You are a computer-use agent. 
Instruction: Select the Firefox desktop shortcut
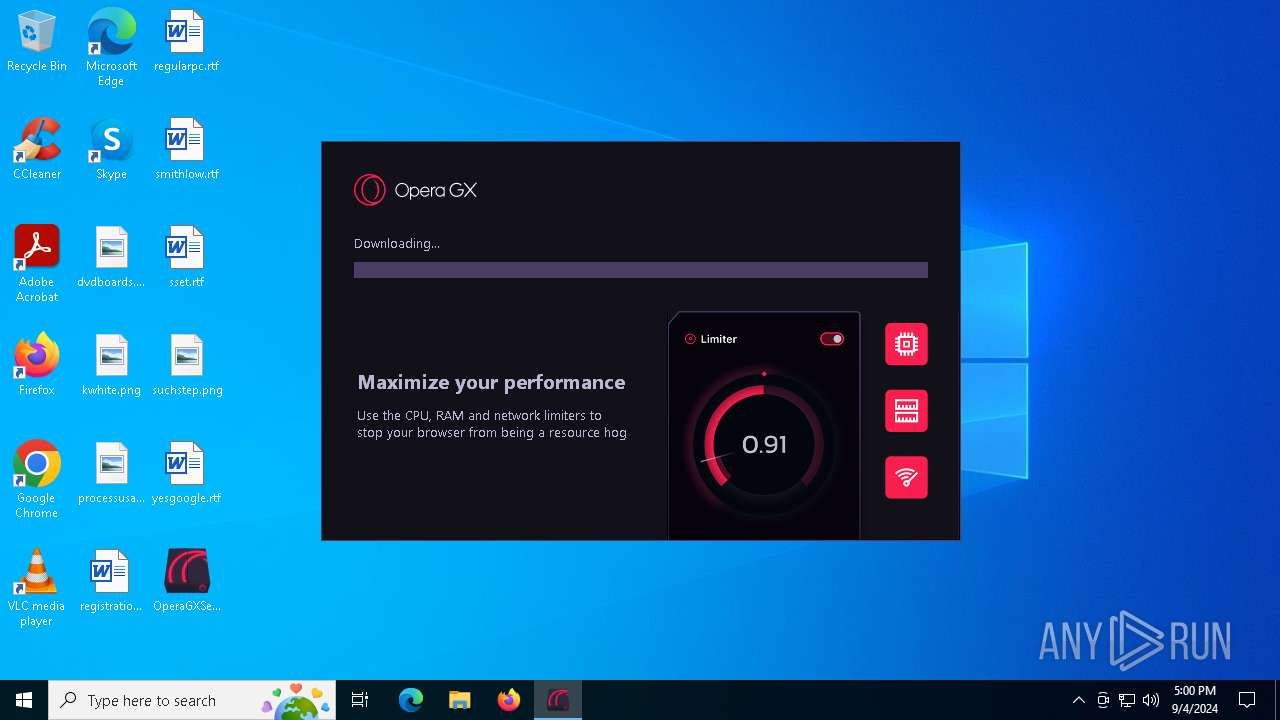[x=37, y=366]
